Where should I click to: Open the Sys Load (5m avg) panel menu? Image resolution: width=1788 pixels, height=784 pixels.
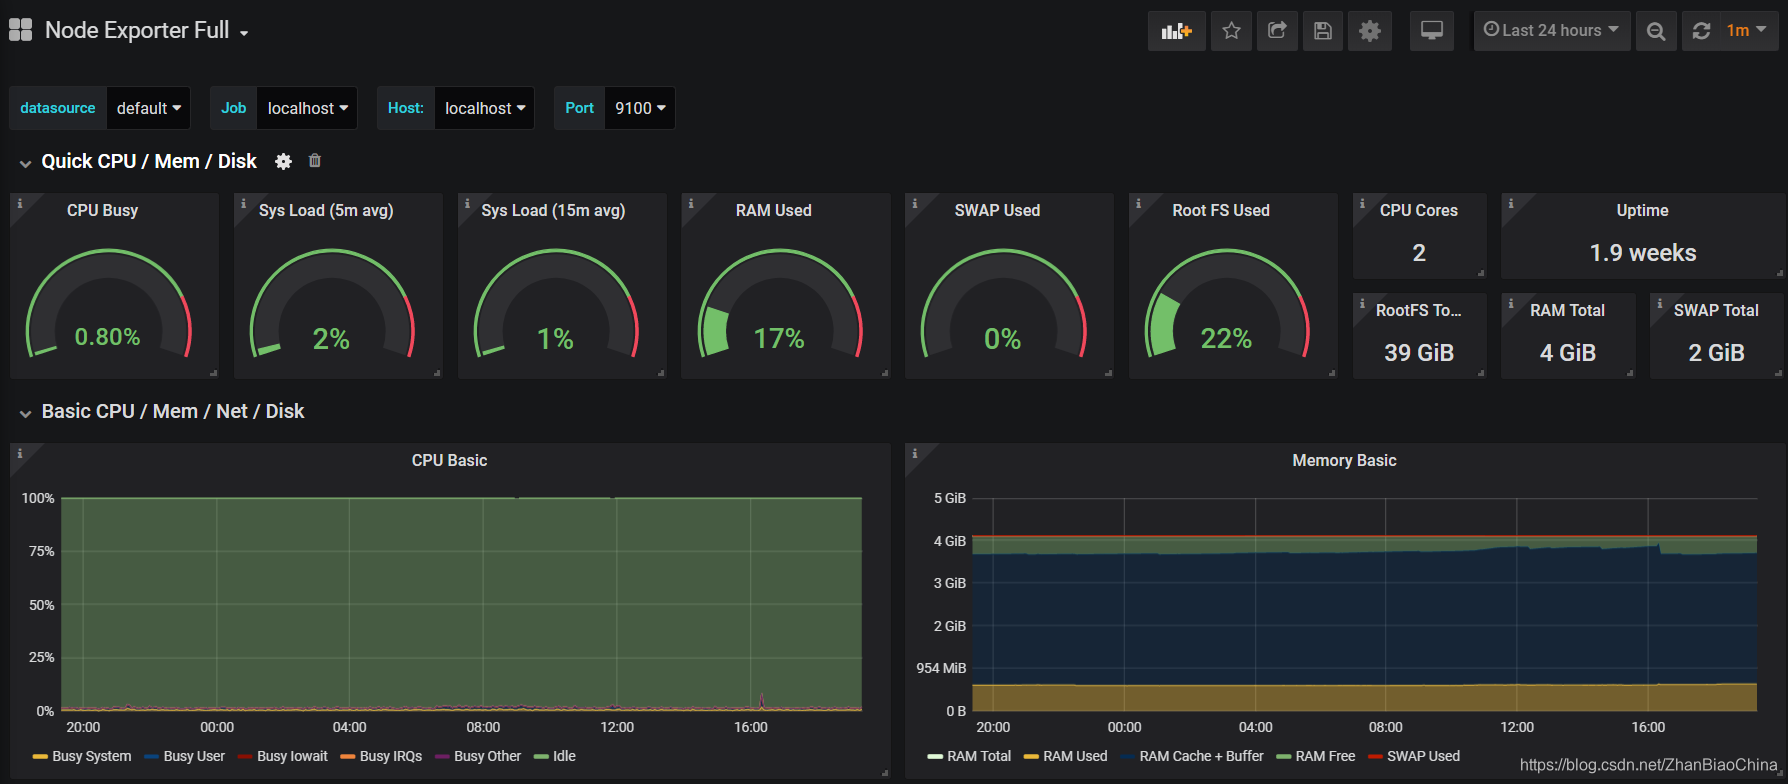tap(326, 210)
